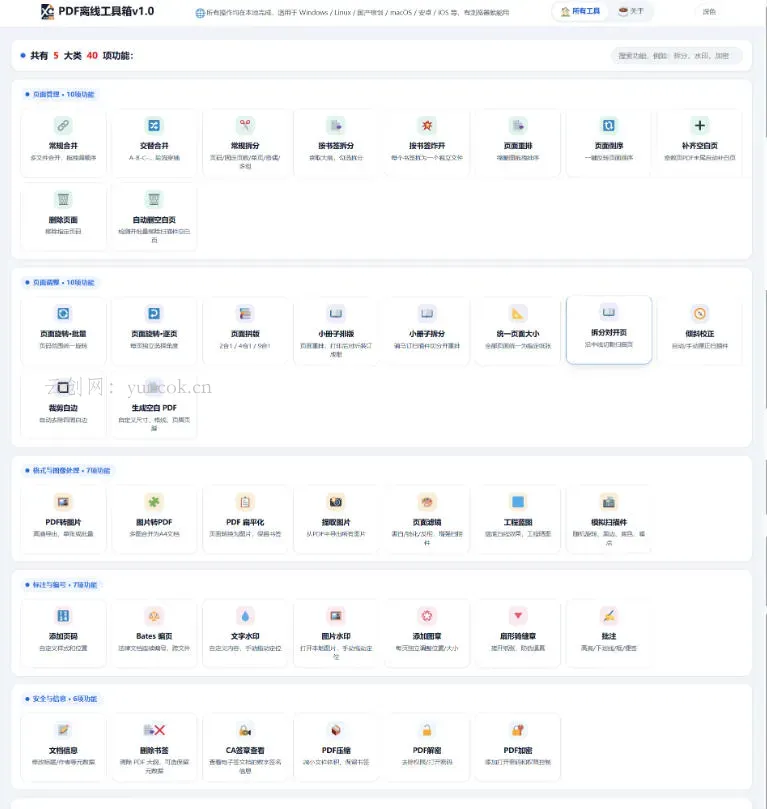The image size is (767, 809).
Task: Open the PDF压缩 compression tool card
Action: pos(336,748)
